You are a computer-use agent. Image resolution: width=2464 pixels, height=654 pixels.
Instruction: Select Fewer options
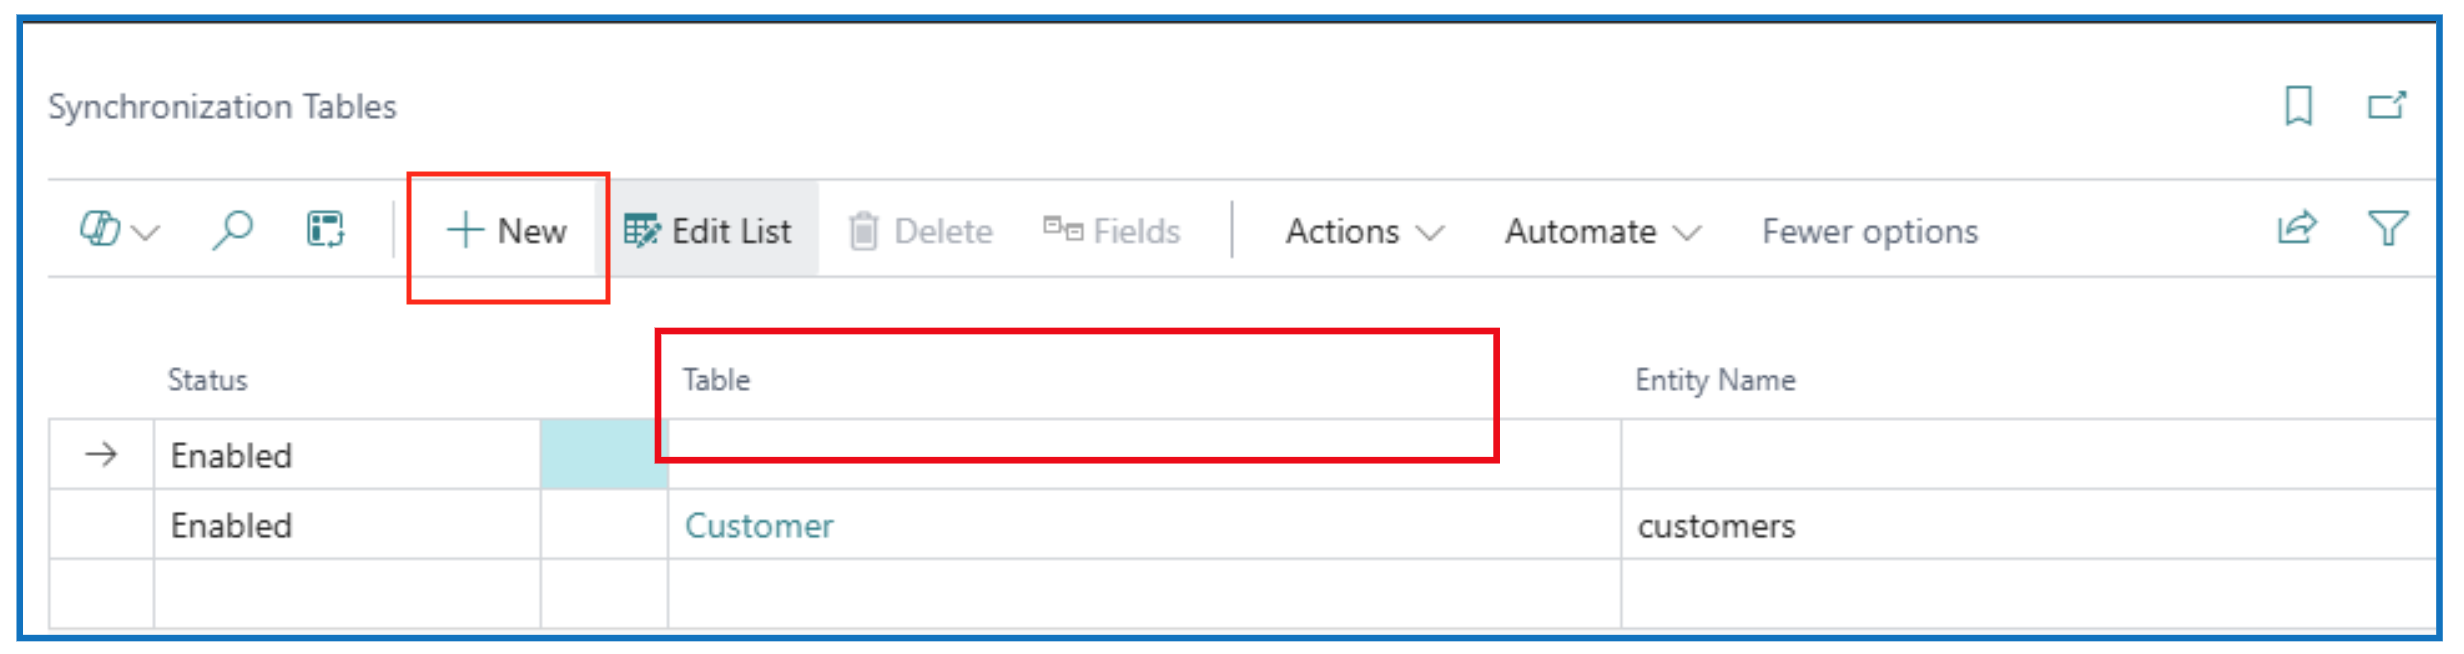[x=1869, y=231]
